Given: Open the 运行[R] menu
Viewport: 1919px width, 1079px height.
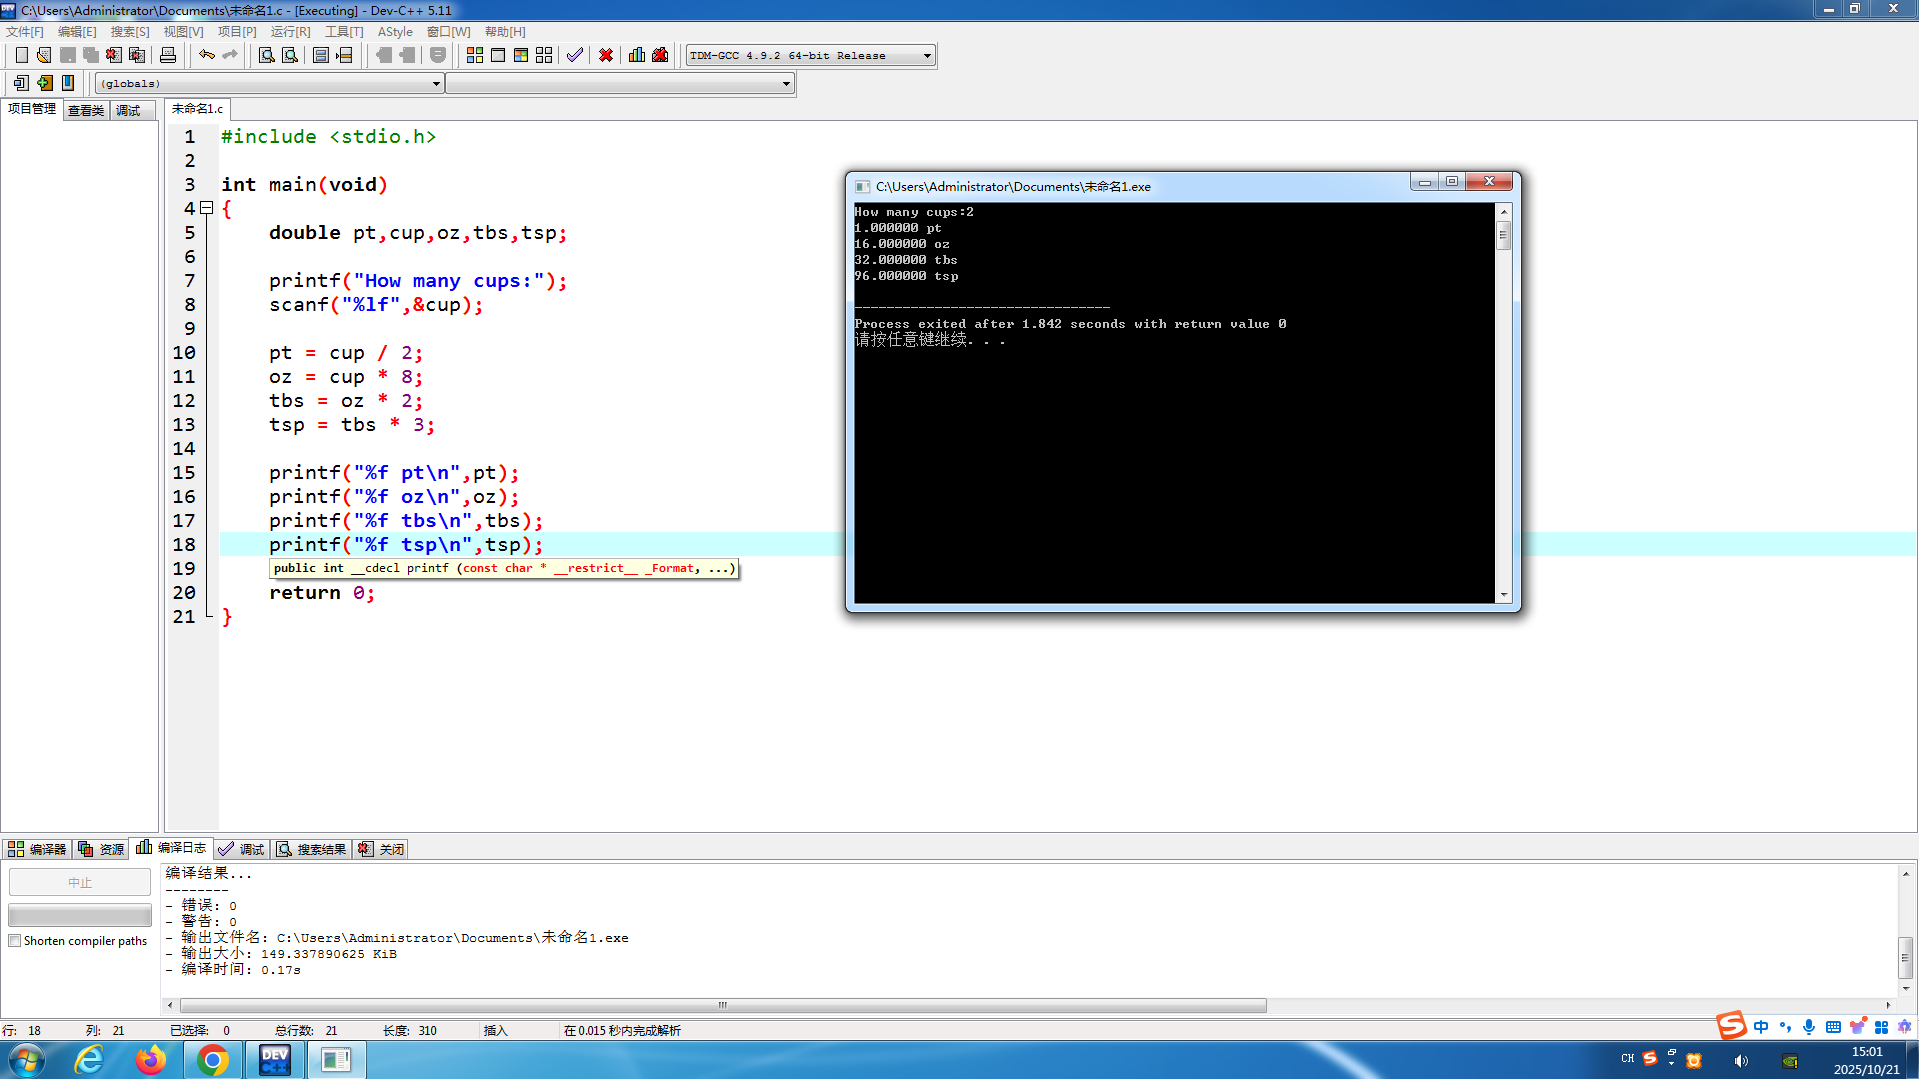Looking at the screenshot, I should point(290,32).
